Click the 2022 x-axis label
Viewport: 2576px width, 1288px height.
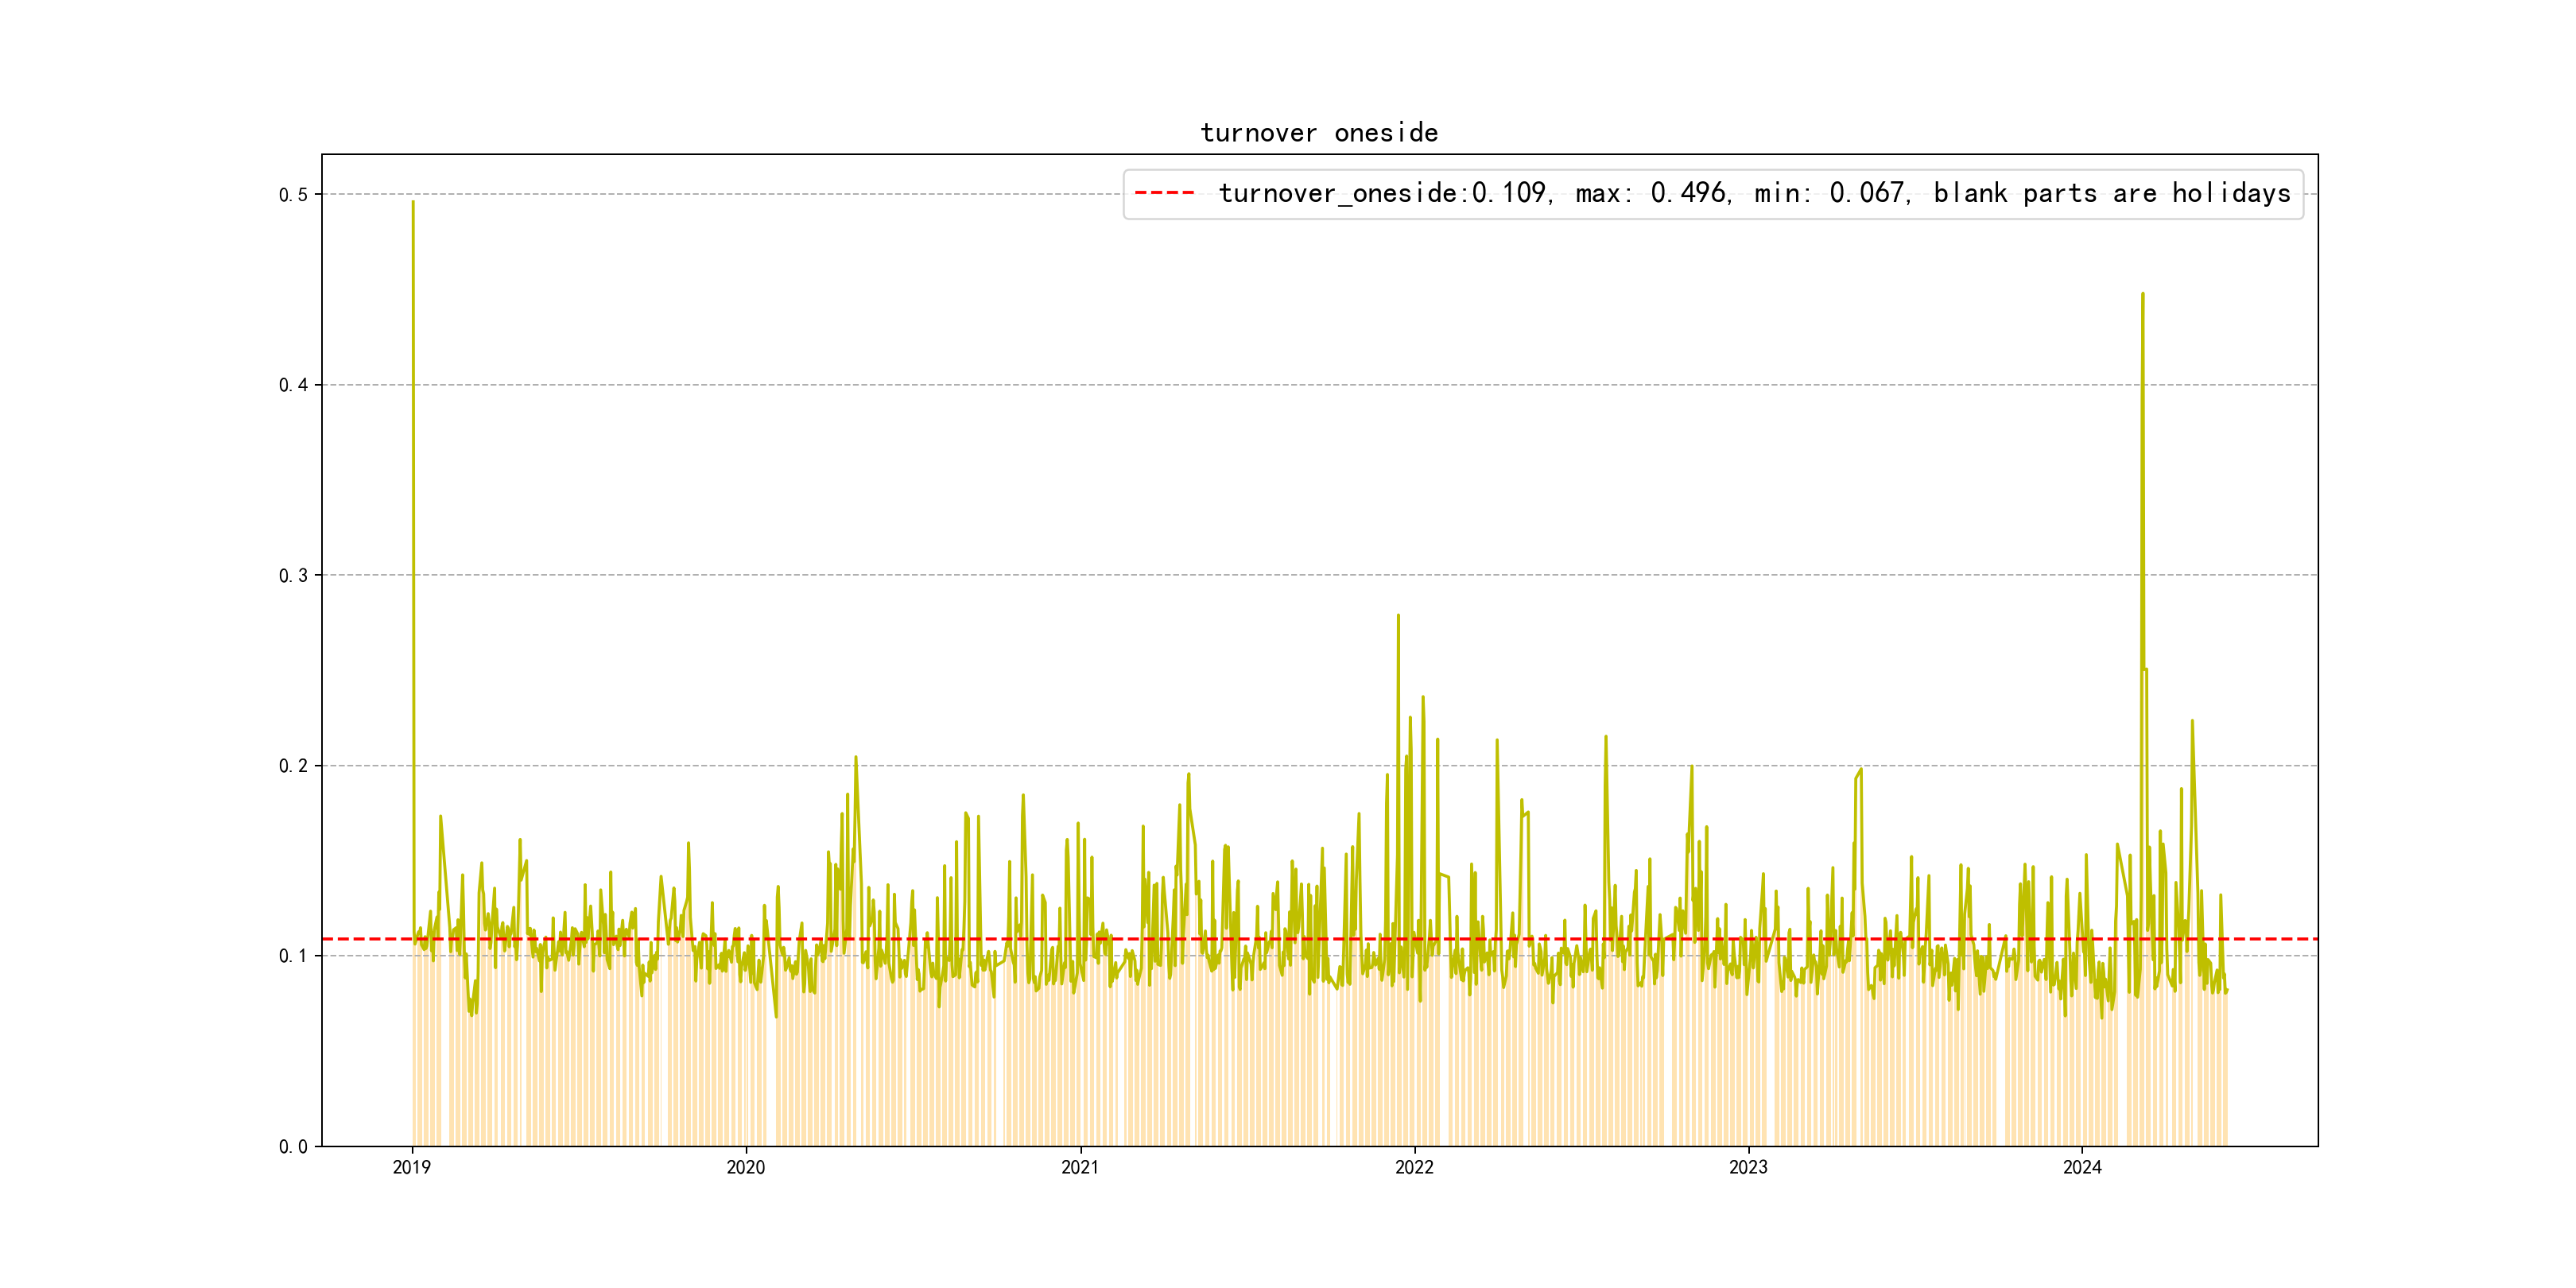[1414, 1167]
